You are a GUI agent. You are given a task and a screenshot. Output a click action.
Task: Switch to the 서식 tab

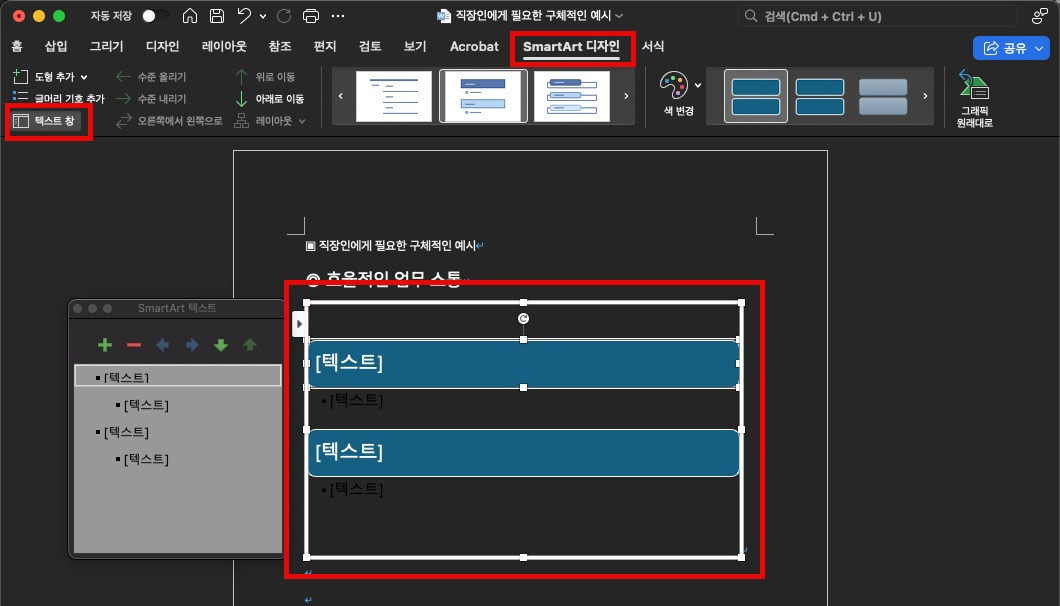pos(653,46)
